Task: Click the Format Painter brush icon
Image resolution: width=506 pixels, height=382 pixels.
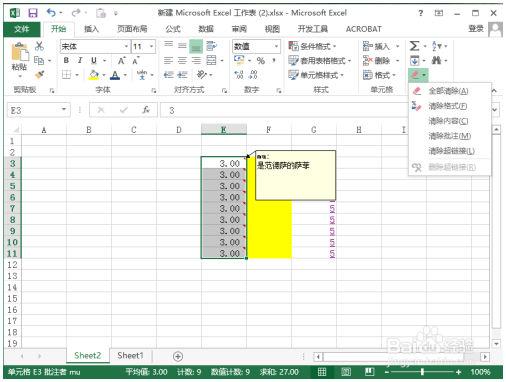Action: point(39,75)
